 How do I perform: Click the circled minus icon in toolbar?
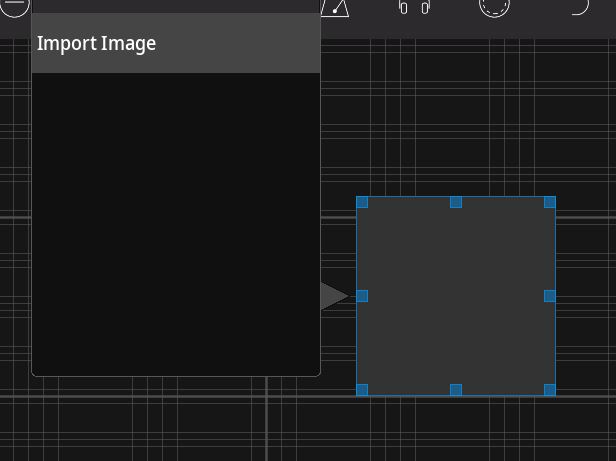[x=15, y=6]
